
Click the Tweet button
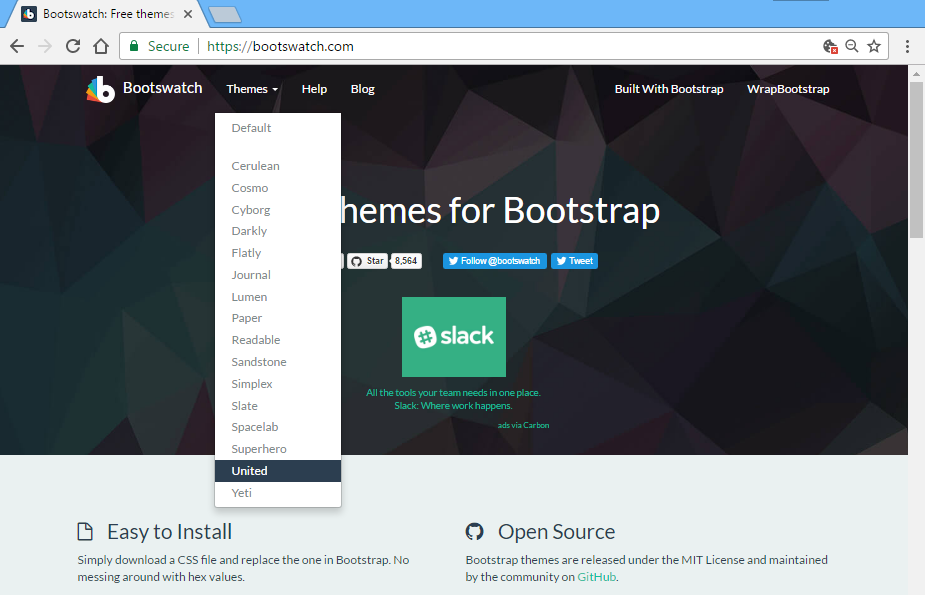[x=575, y=261]
